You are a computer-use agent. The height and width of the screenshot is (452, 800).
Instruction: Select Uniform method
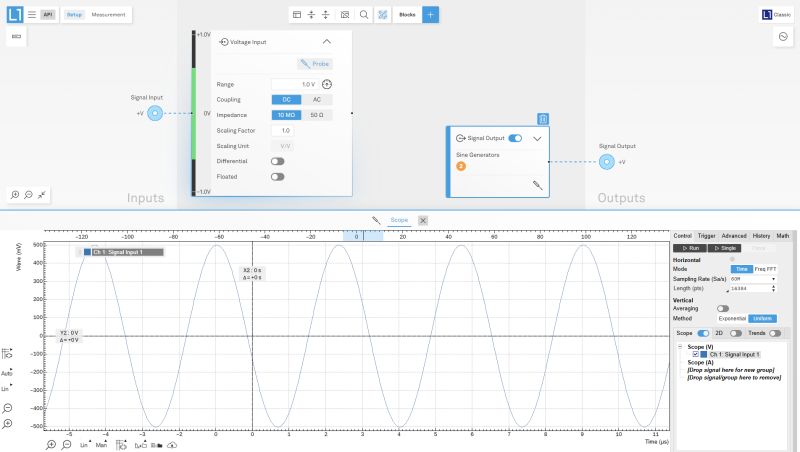[762, 318]
